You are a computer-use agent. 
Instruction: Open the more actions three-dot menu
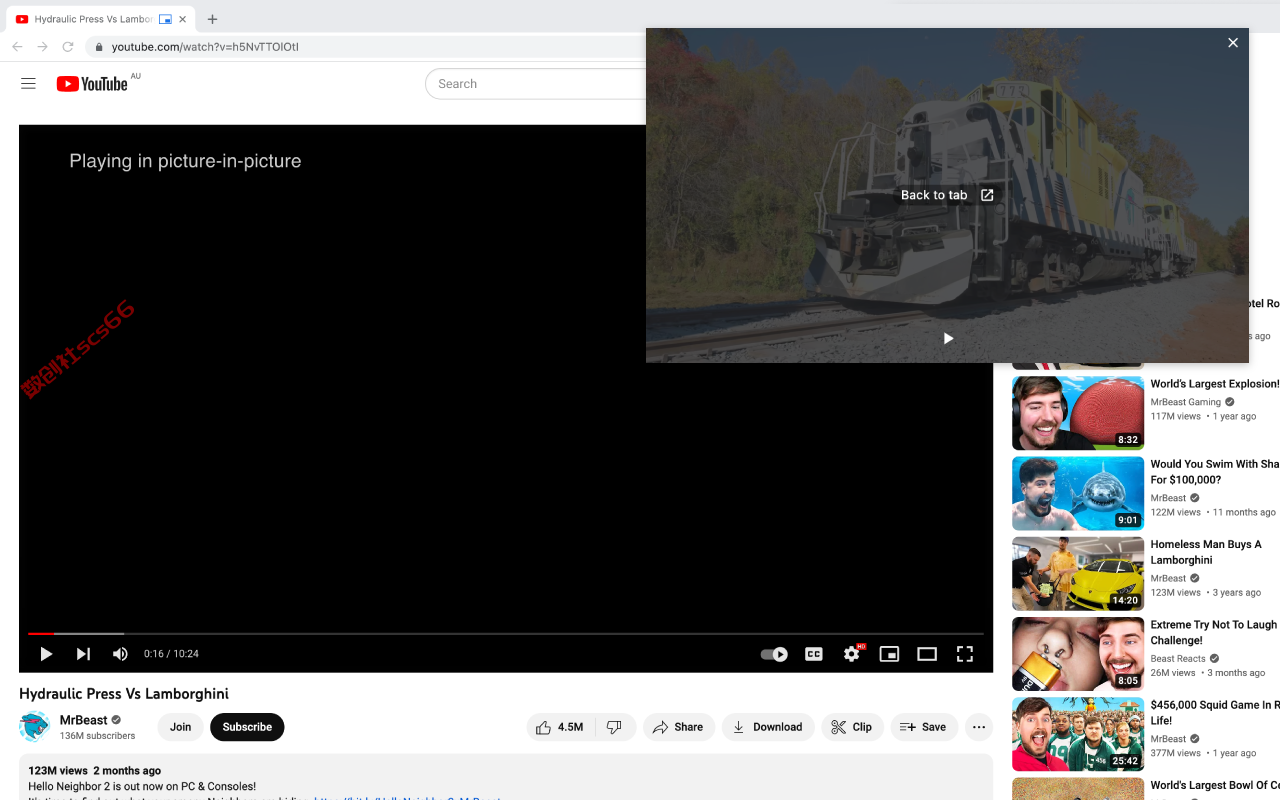[979, 727]
